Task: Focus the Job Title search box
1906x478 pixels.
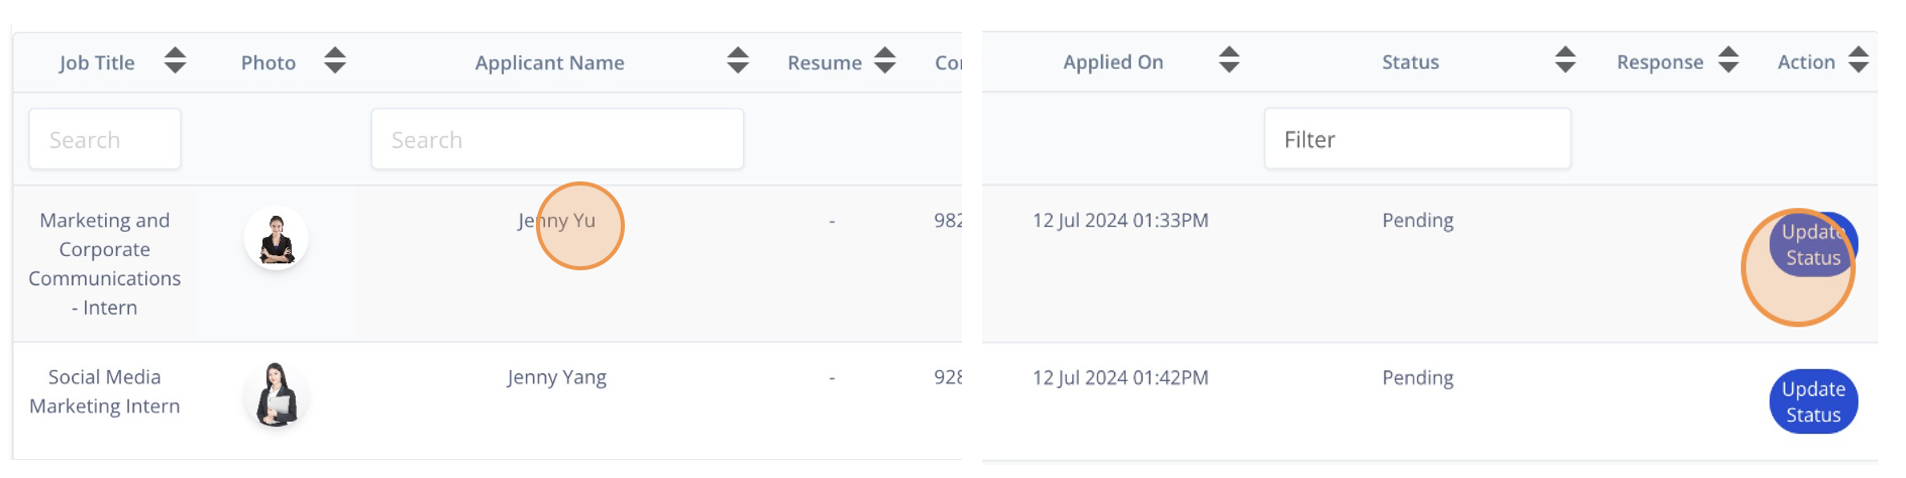Action: click(105, 139)
